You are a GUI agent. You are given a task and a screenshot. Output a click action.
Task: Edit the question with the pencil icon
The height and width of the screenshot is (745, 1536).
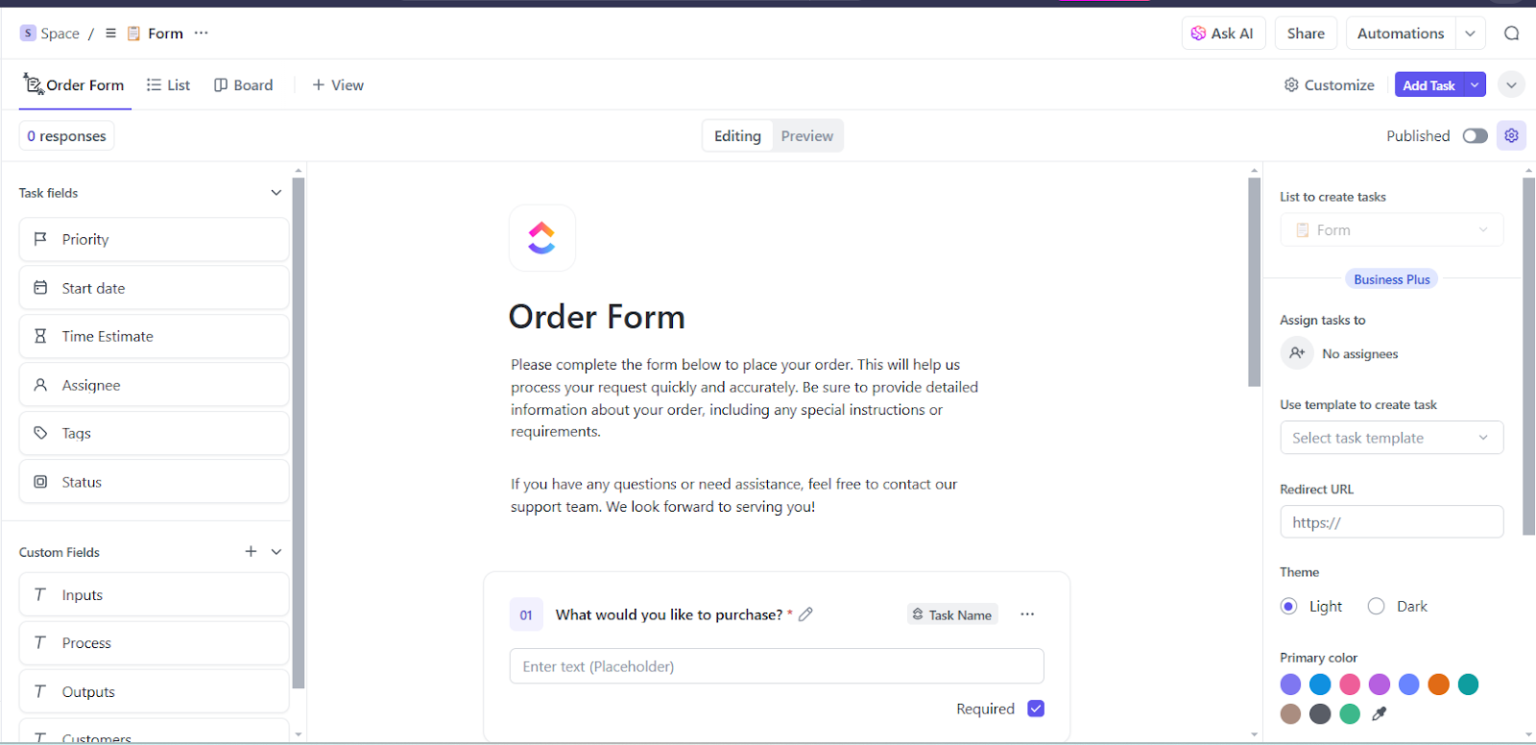tap(806, 614)
